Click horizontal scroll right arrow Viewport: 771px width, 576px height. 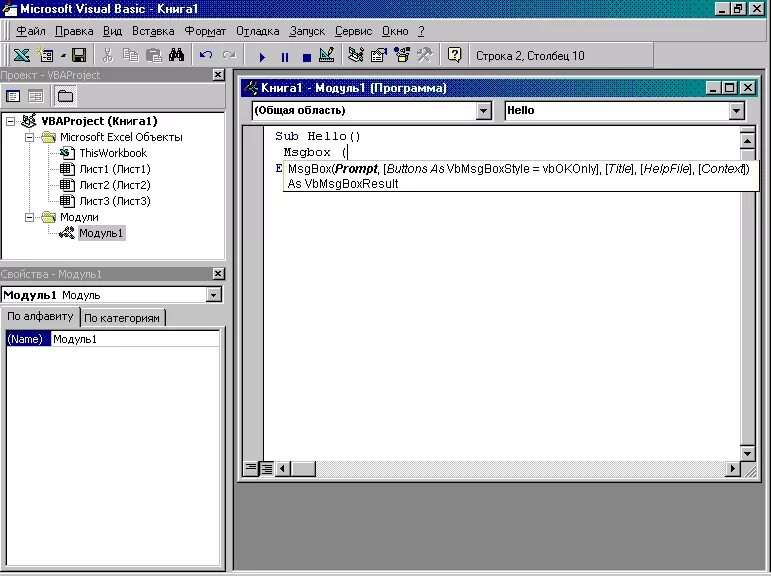click(x=733, y=468)
